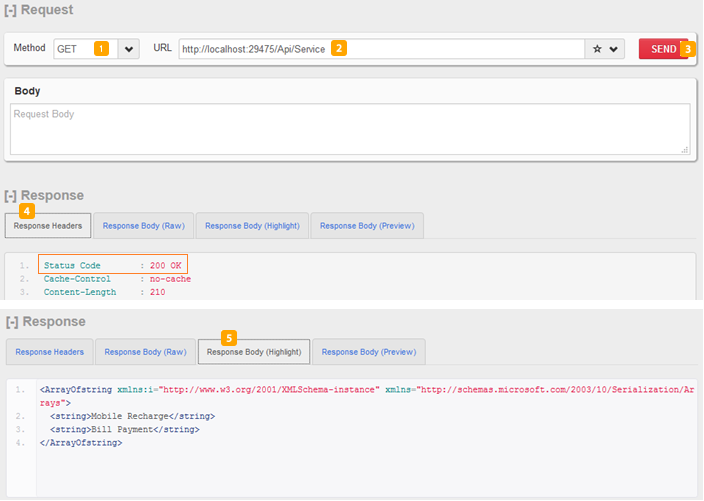Viewport: 704px width, 501px height.
Task: Click the Body text area resize grip
Action: pos(685,150)
